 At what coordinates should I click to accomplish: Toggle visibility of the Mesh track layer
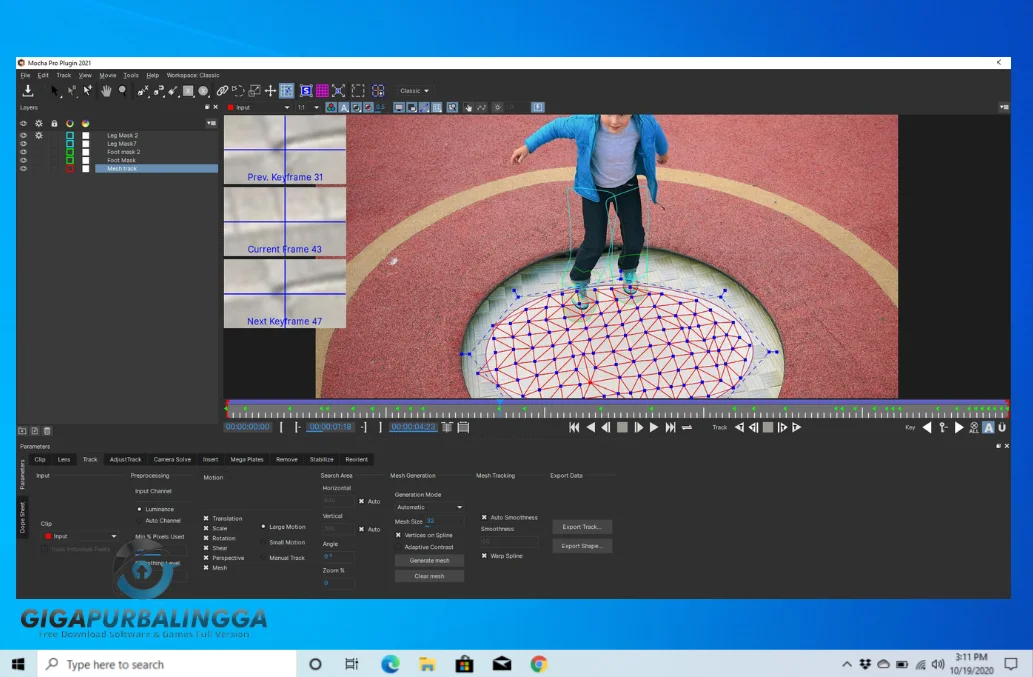[x=23, y=168]
